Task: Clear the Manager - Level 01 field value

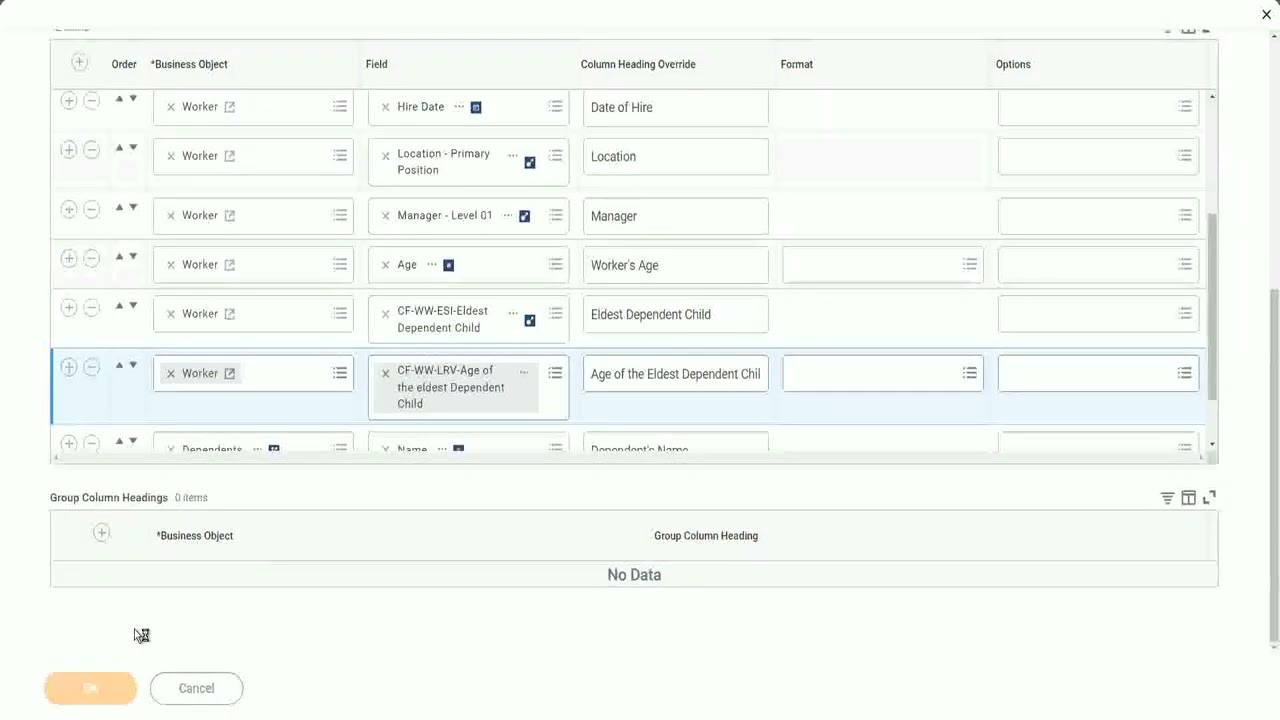Action: point(386,216)
